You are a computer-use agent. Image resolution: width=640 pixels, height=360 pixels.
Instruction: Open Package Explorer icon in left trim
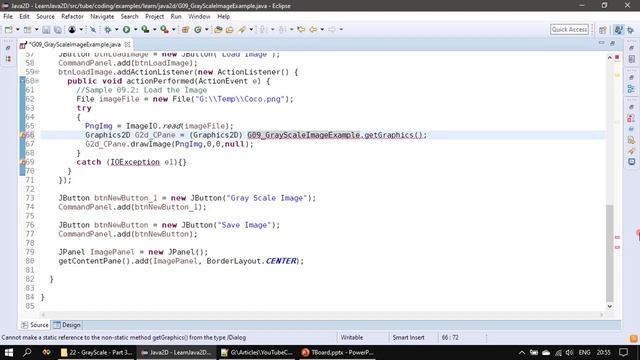(x=8, y=59)
